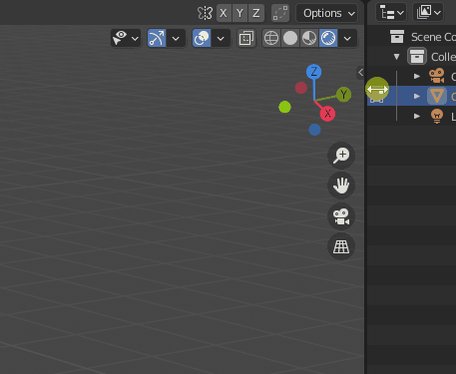
Task: Open shading options dropdown arrow
Action: 347,39
